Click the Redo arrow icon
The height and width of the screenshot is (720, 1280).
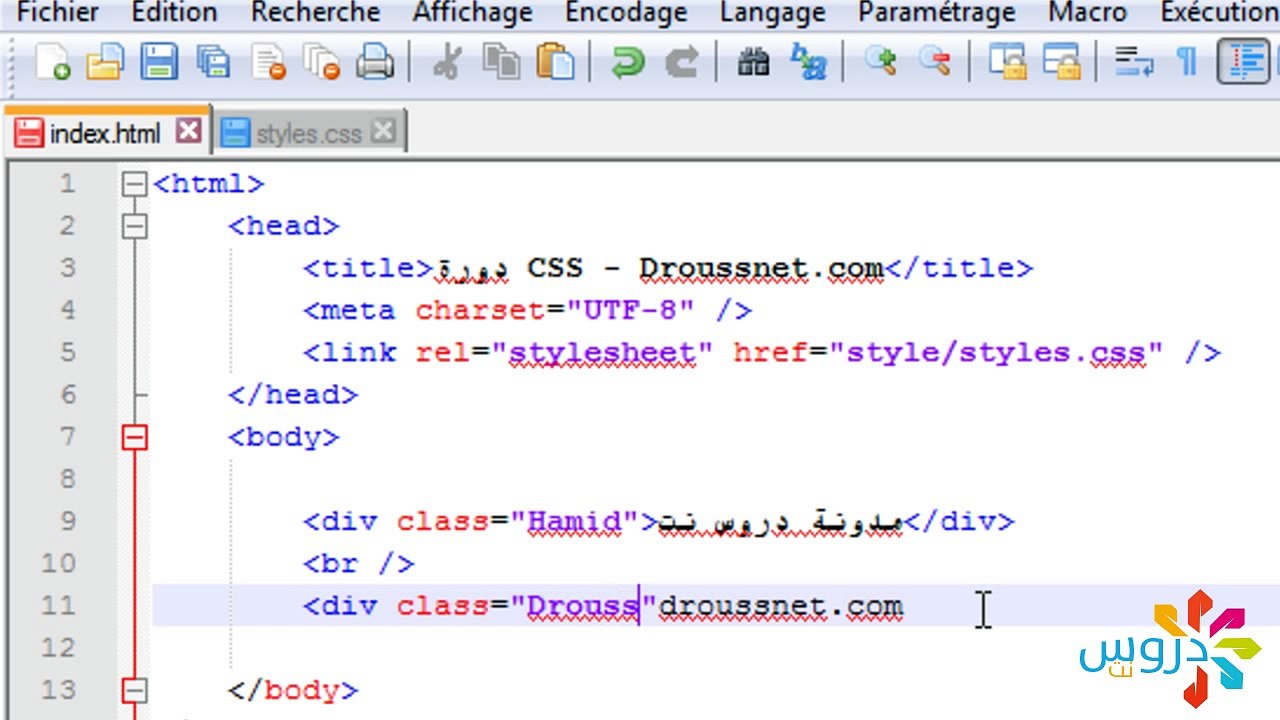click(x=681, y=62)
